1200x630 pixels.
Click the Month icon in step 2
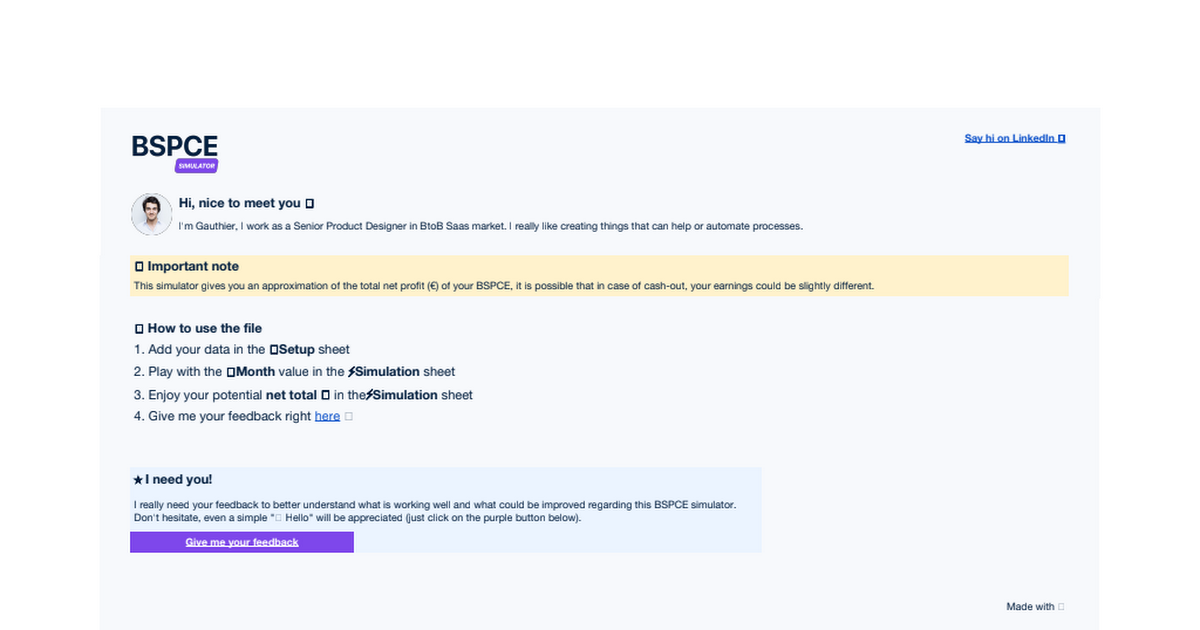(231, 372)
